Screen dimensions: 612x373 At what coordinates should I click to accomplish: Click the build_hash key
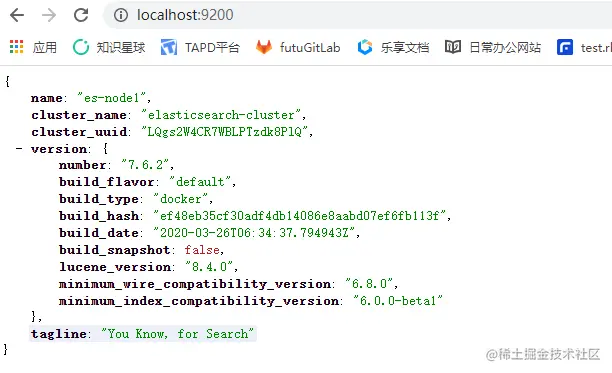[99, 216]
